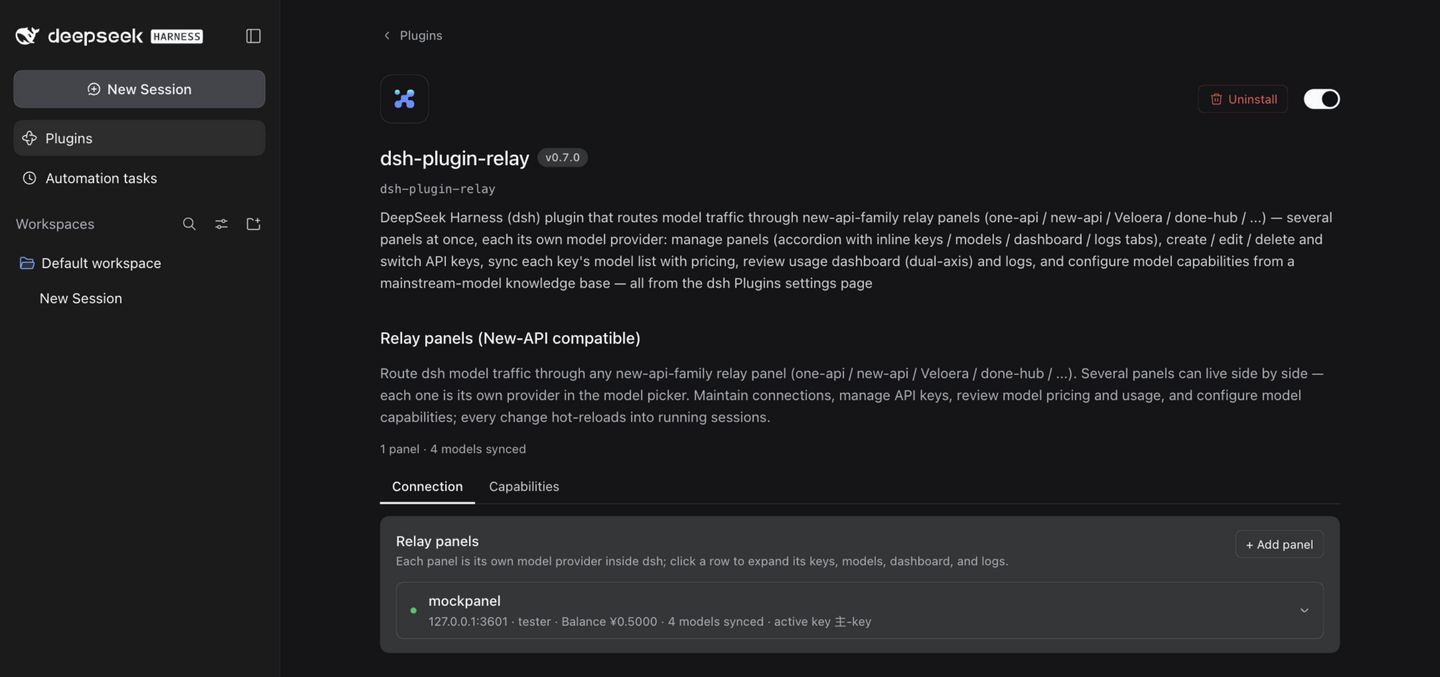
Task: Click the Workspaces heading
Action: point(55,224)
